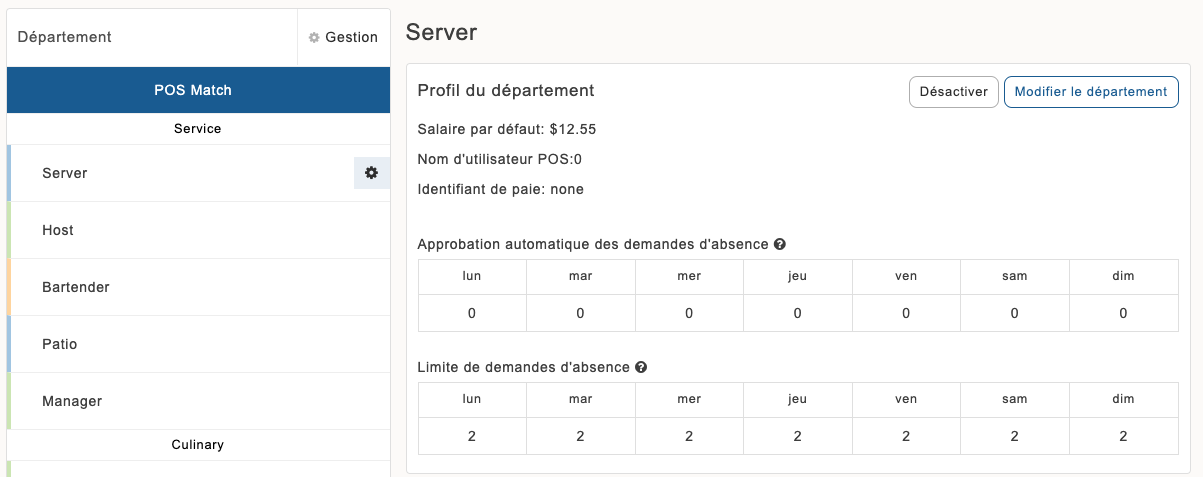This screenshot has height=477, width=1203.
Task: Select the Host department
Action: [x=58, y=230]
